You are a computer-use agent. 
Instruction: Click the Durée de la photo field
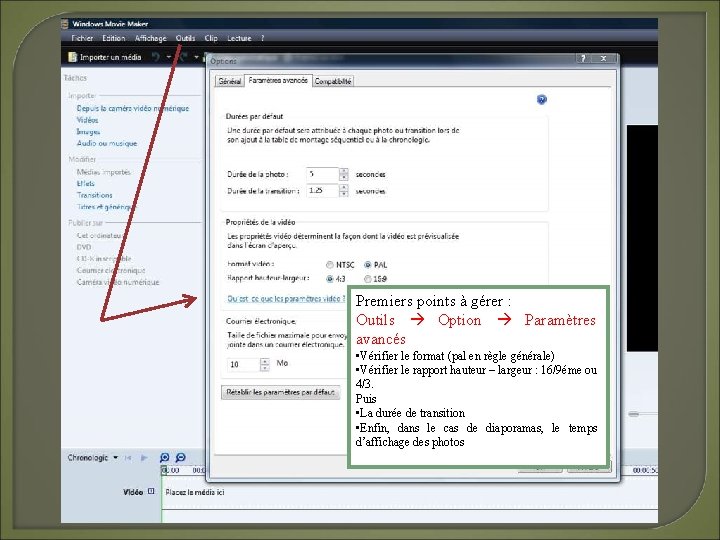(x=322, y=174)
